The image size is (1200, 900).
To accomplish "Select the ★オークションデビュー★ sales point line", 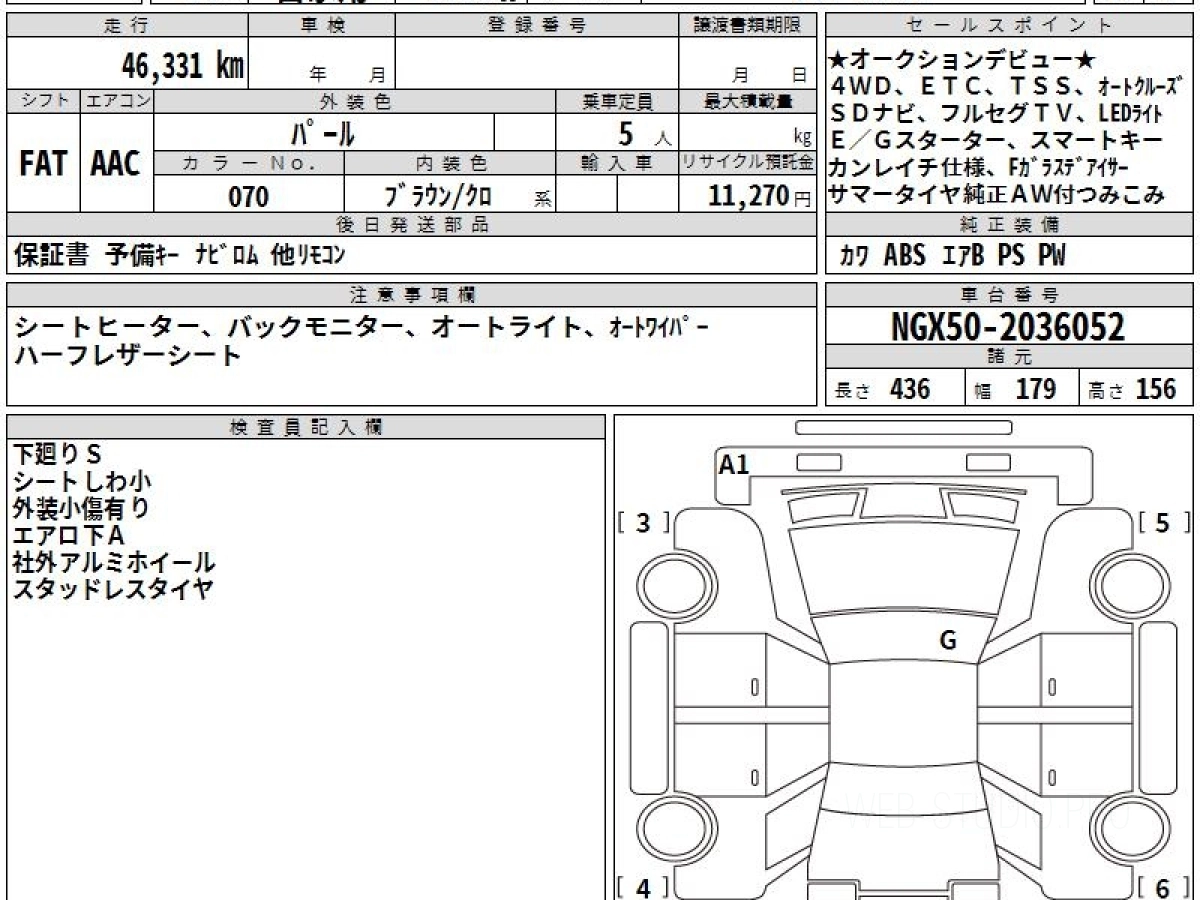I will pyautogui.click(x=963, y=59).
